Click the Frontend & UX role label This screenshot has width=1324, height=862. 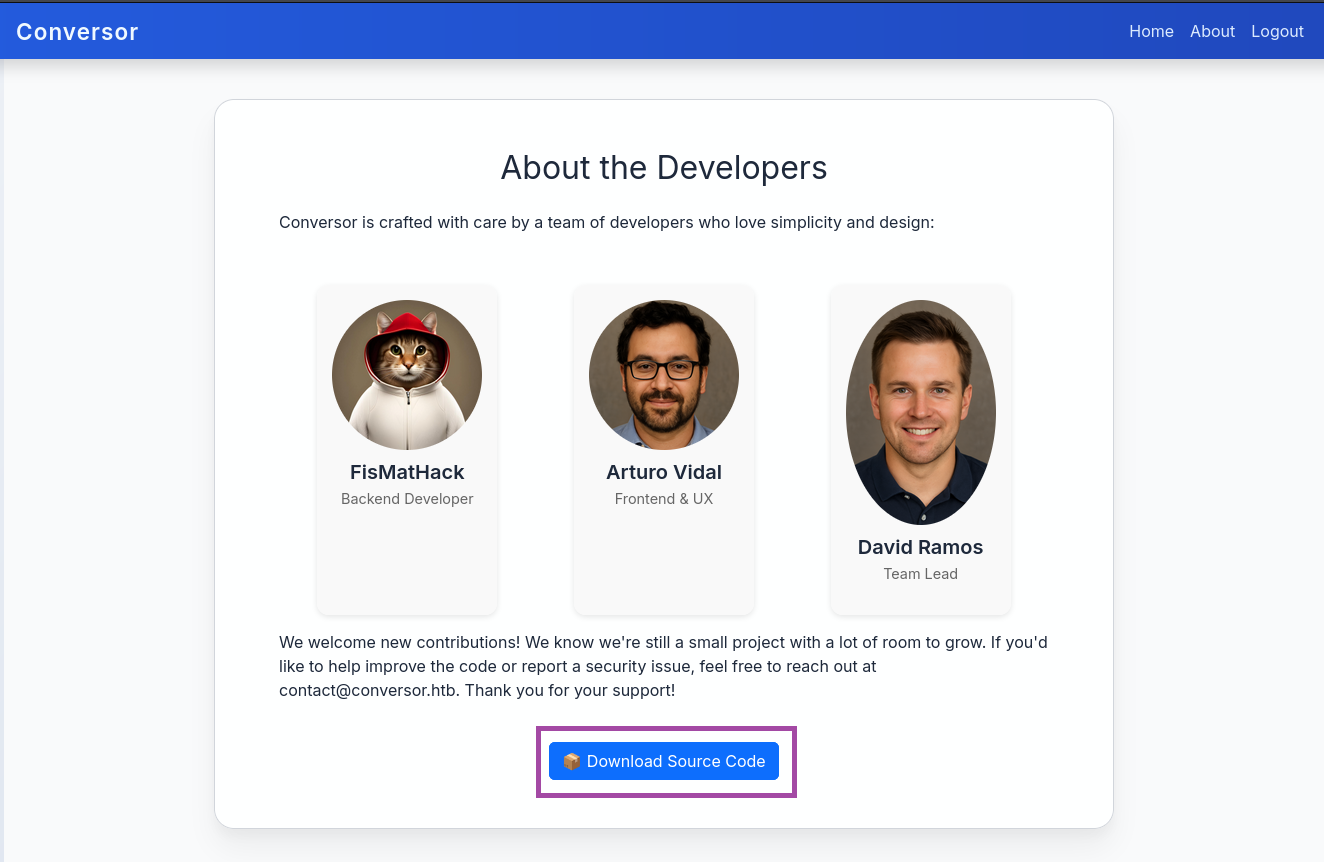(x=664, y=499)
